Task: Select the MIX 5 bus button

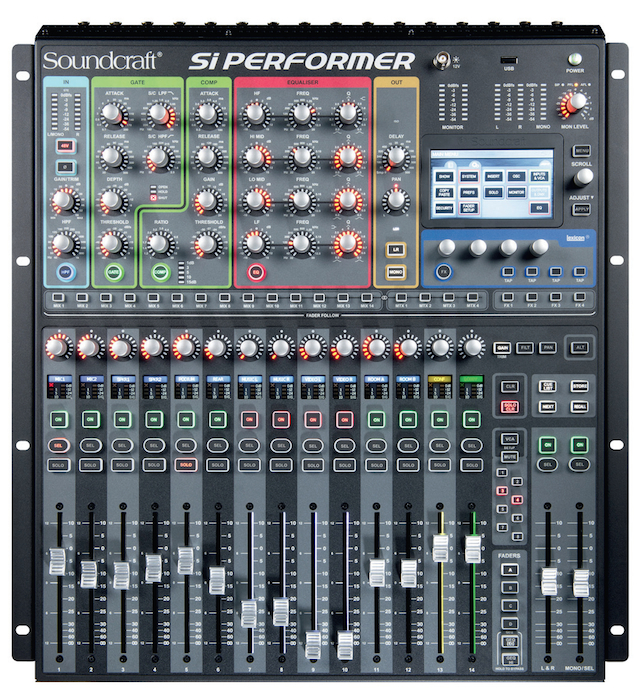Action: click(153, 297)
